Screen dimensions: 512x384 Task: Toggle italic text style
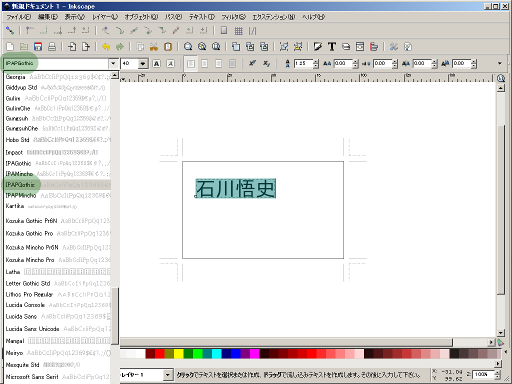(170, 63)
